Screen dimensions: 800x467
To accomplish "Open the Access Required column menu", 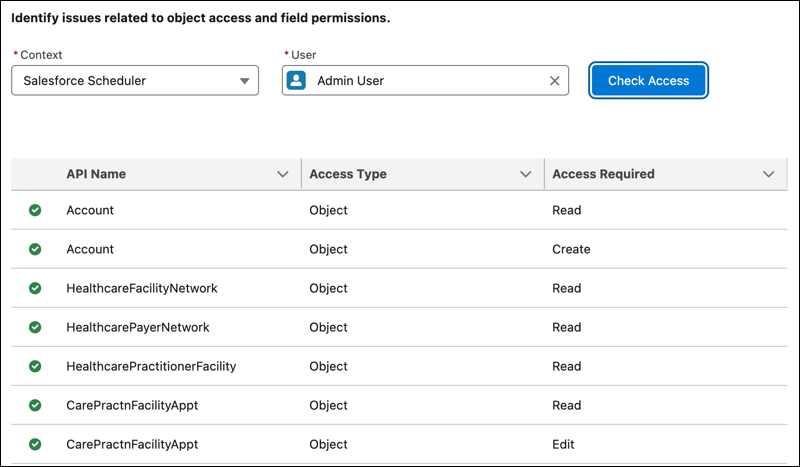I will tap(768, 174).
